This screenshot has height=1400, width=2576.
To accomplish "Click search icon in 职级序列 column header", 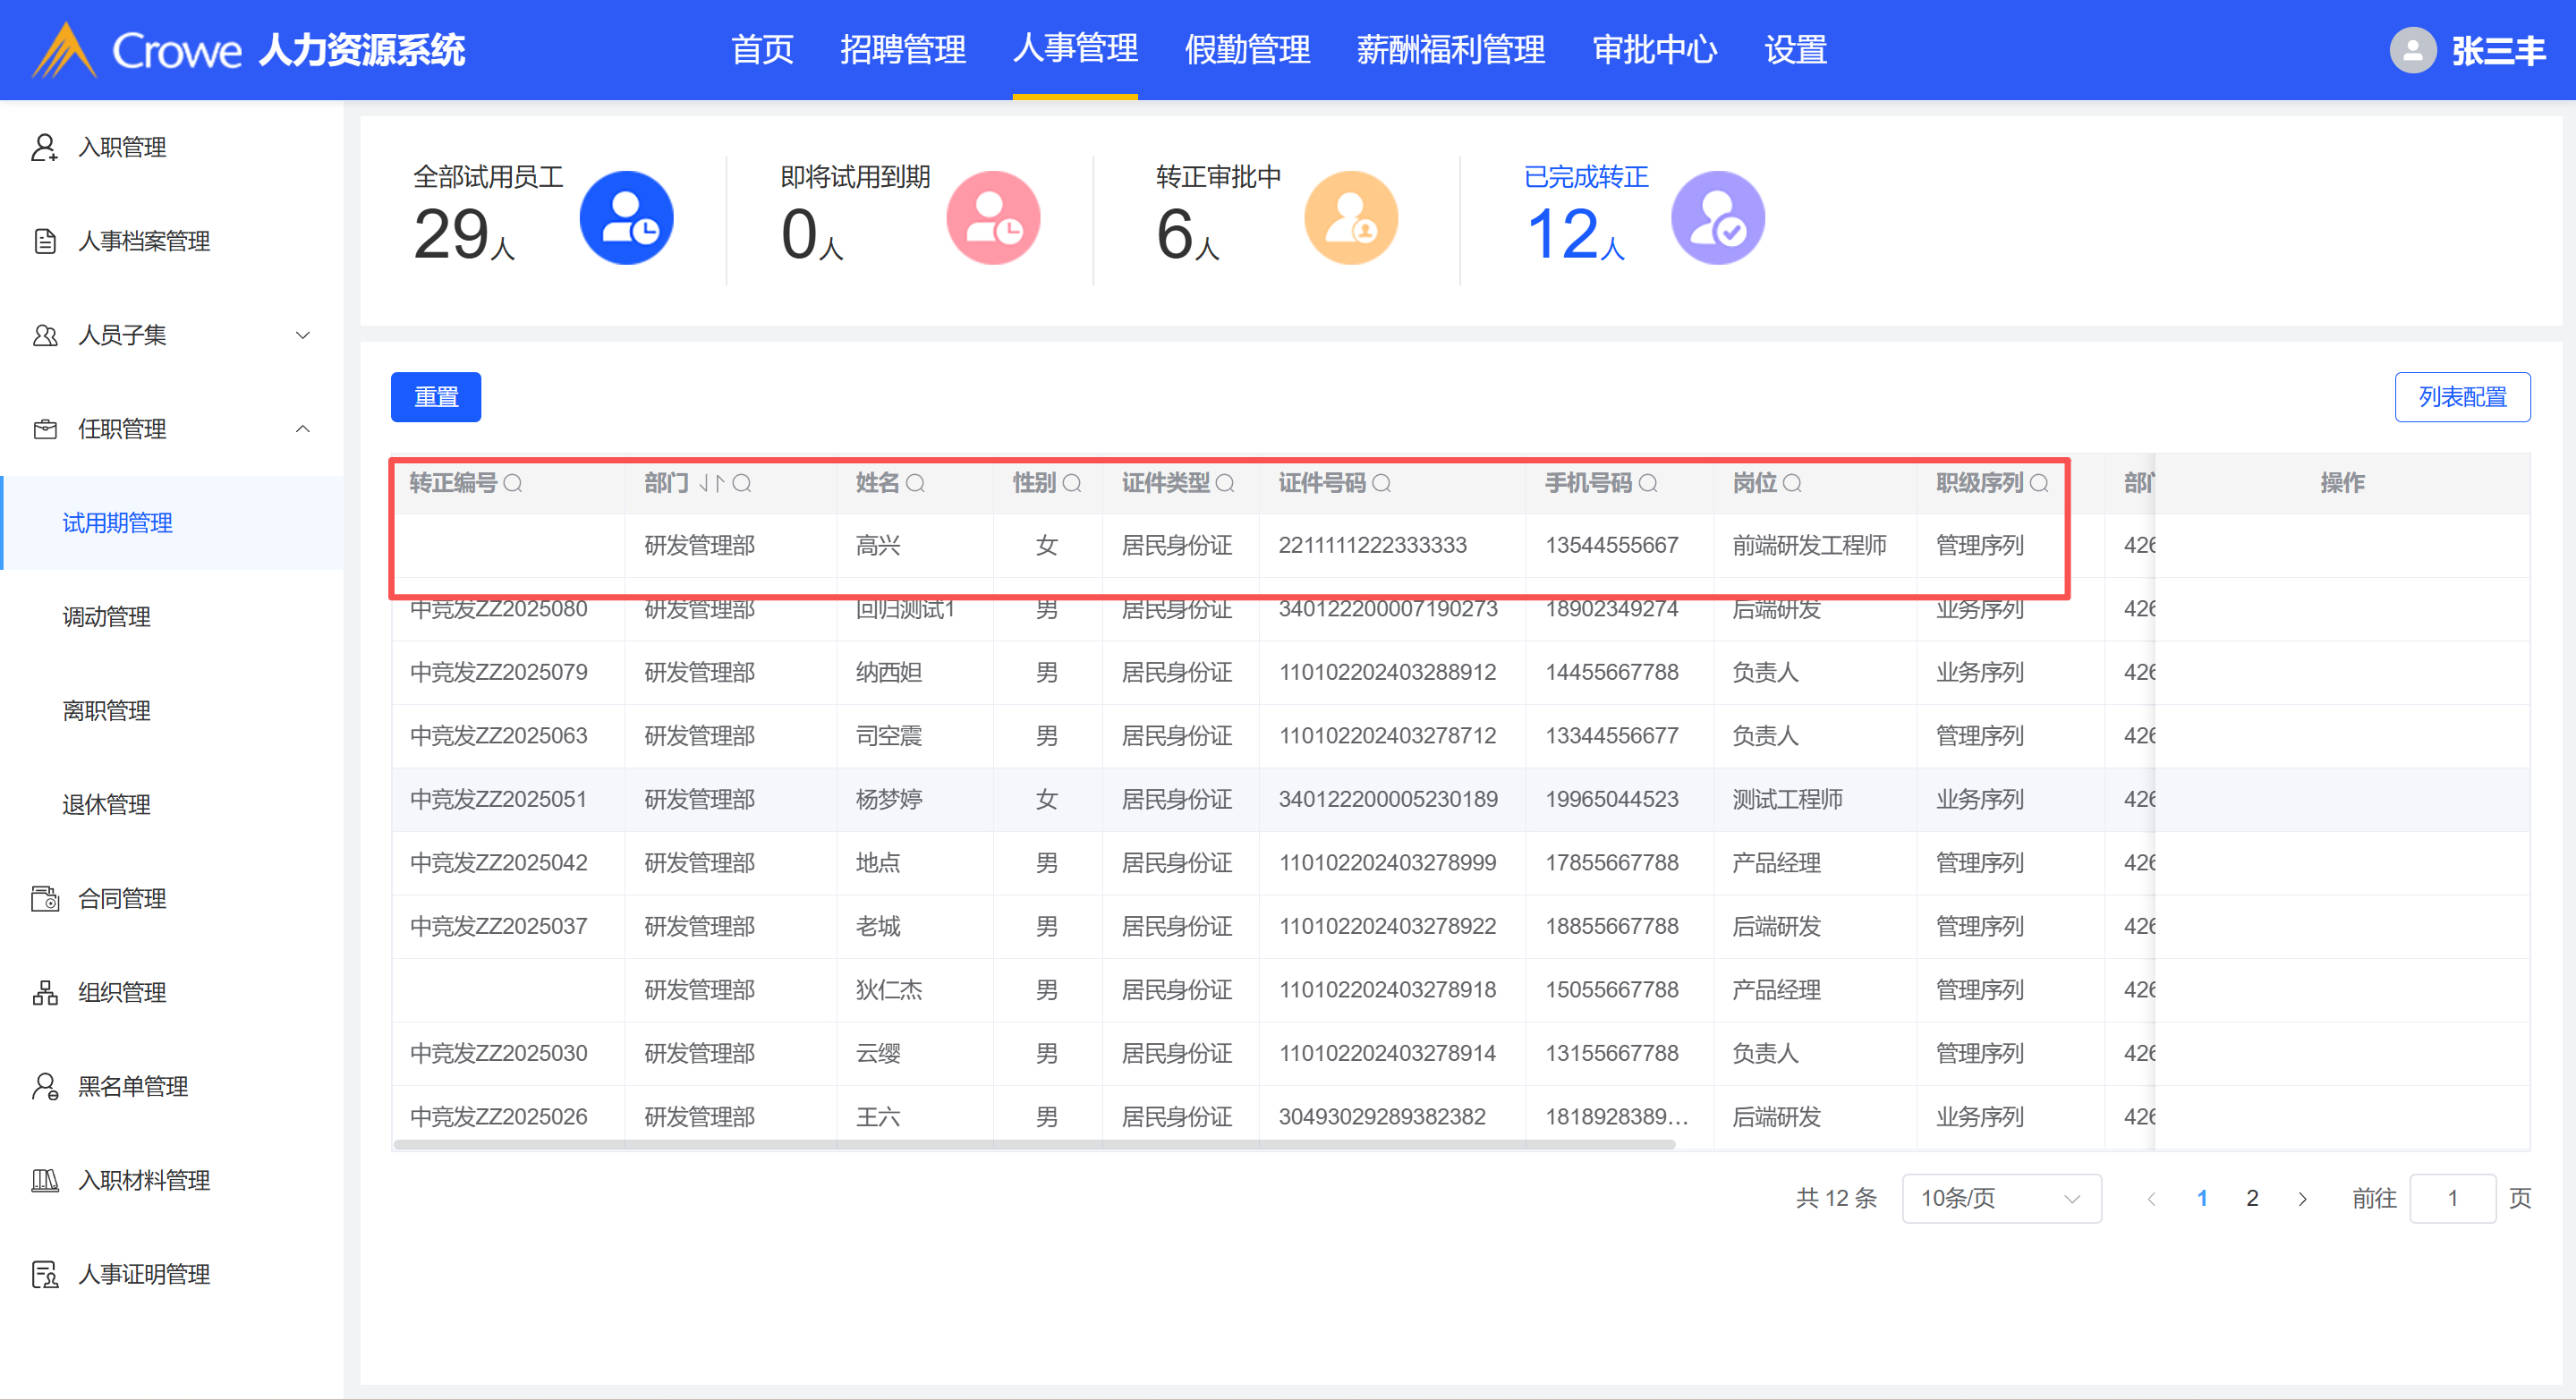I will [x=2039, y=484].
